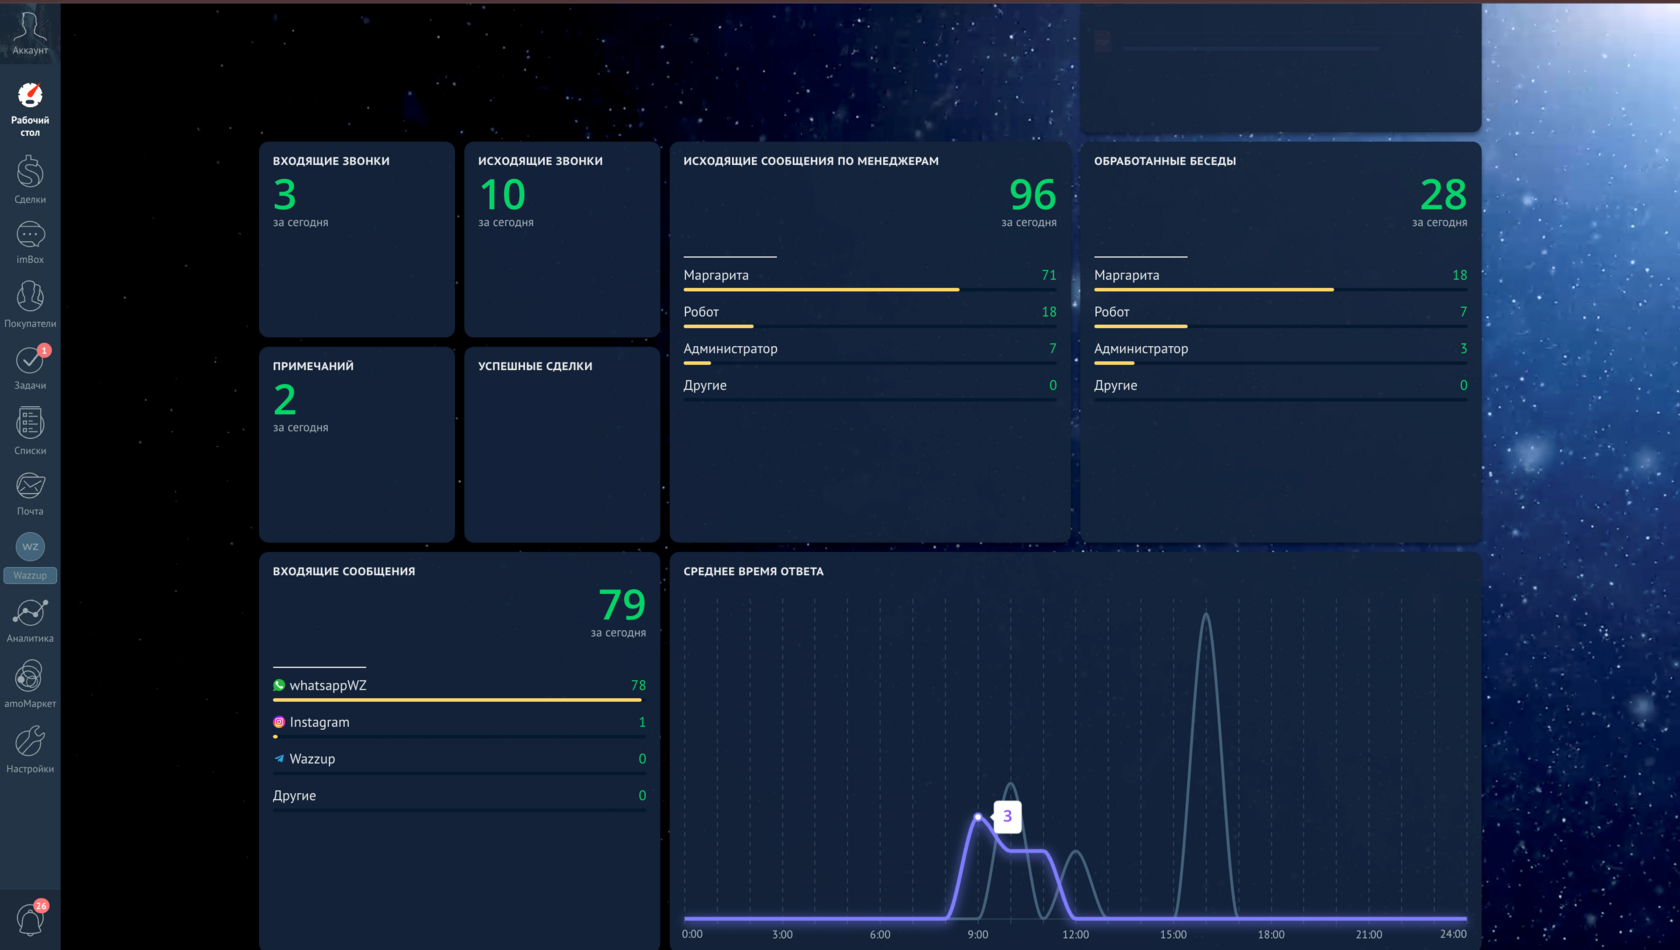Select Маргарита in outgoing messages widget
The image size is (1680, 950).
coord(716,275)
